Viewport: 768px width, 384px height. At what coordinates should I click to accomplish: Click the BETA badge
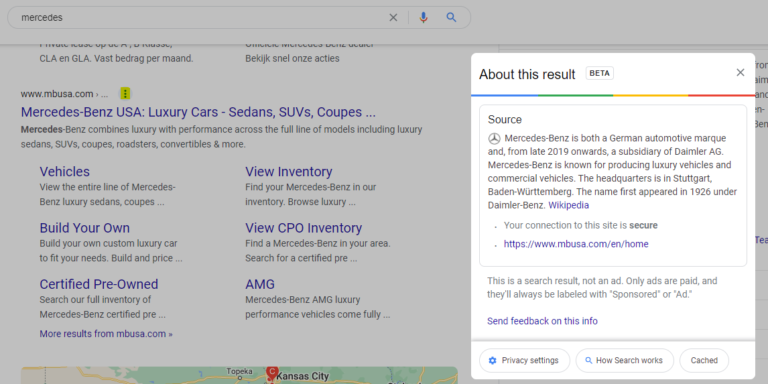[600, 73]
